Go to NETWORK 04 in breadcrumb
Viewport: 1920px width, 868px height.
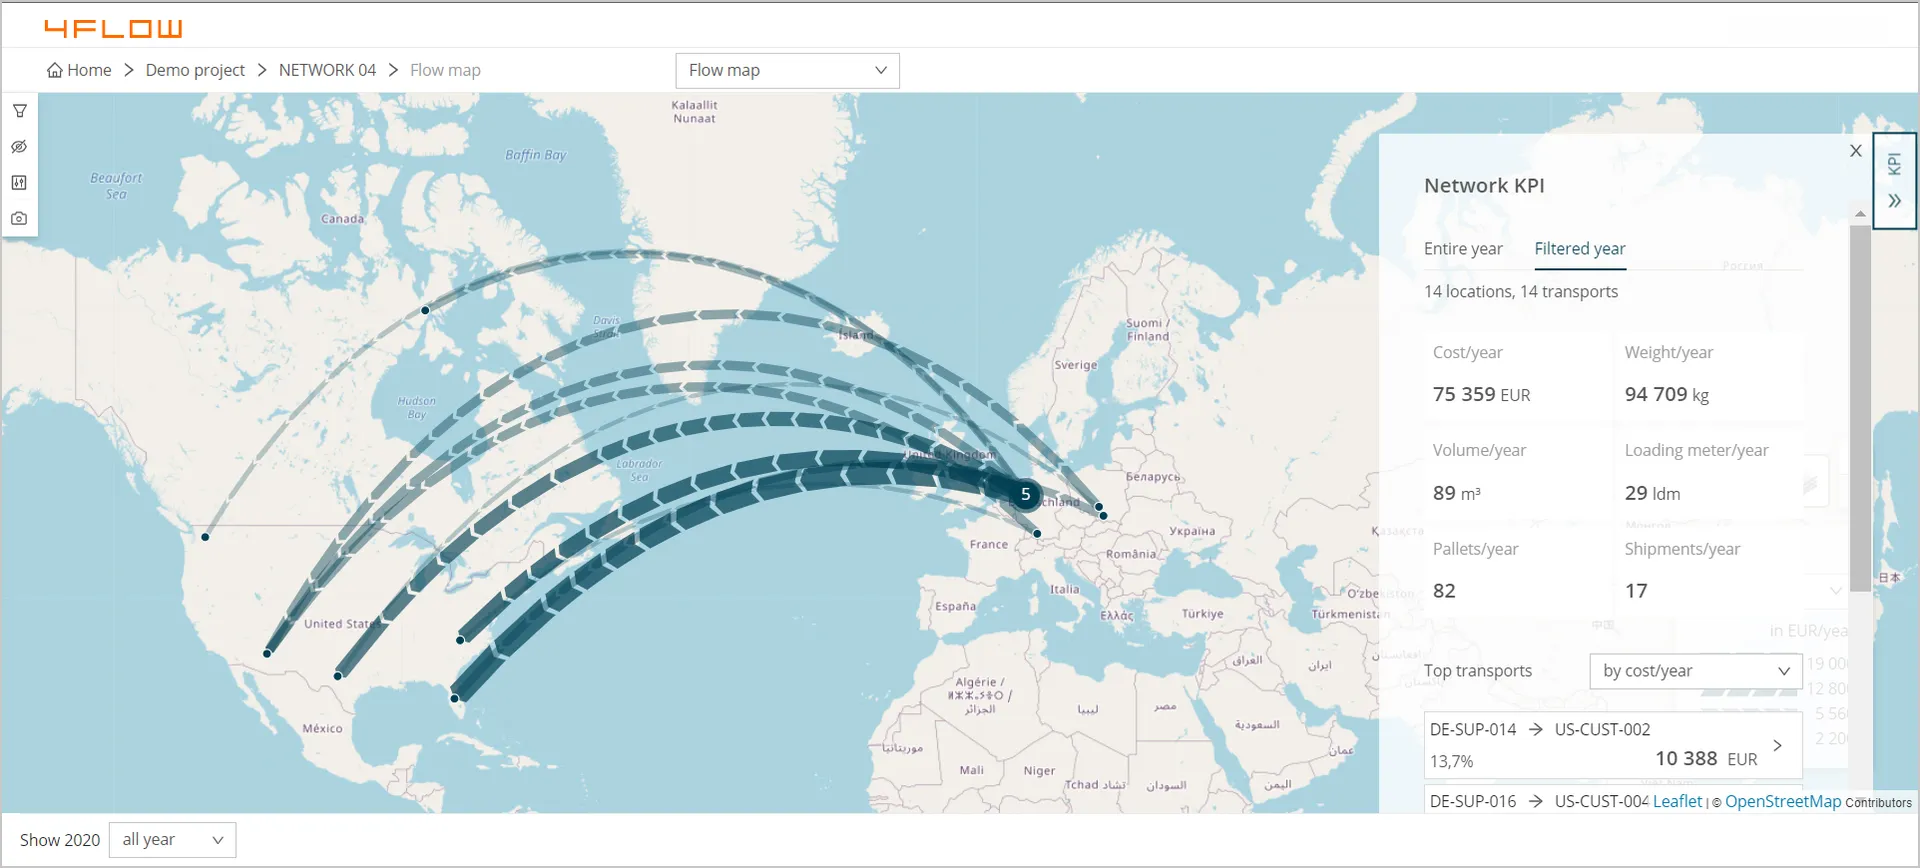(x=327, y=70)
